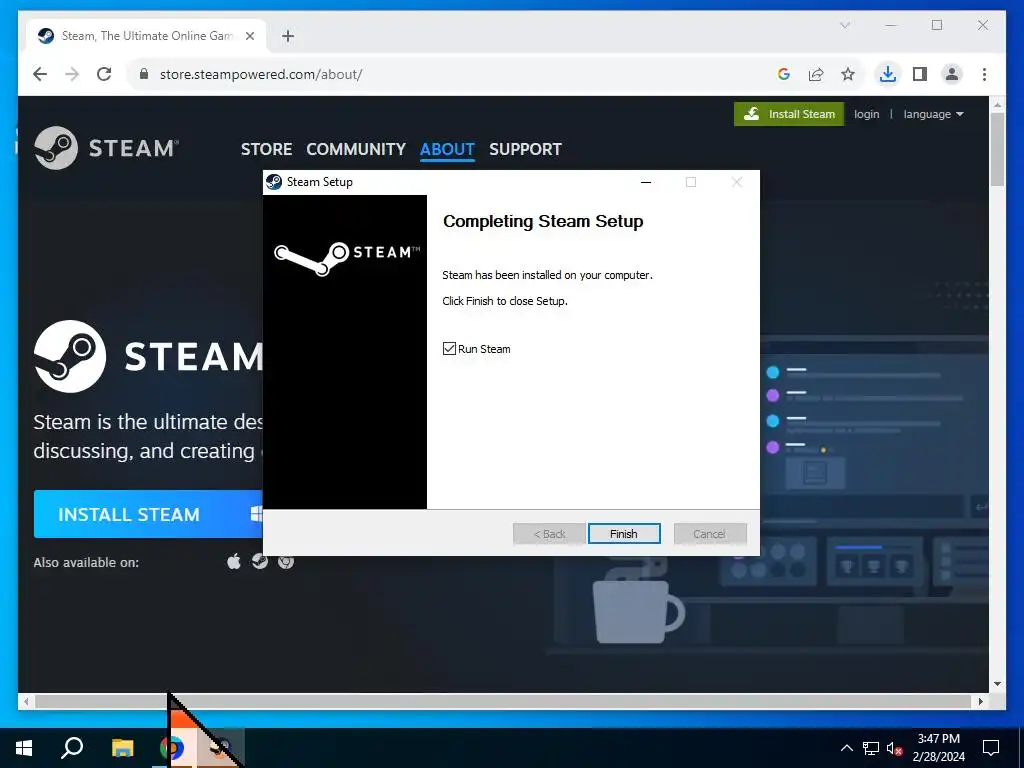Open Windows Start menu

(x=24, y=748)
